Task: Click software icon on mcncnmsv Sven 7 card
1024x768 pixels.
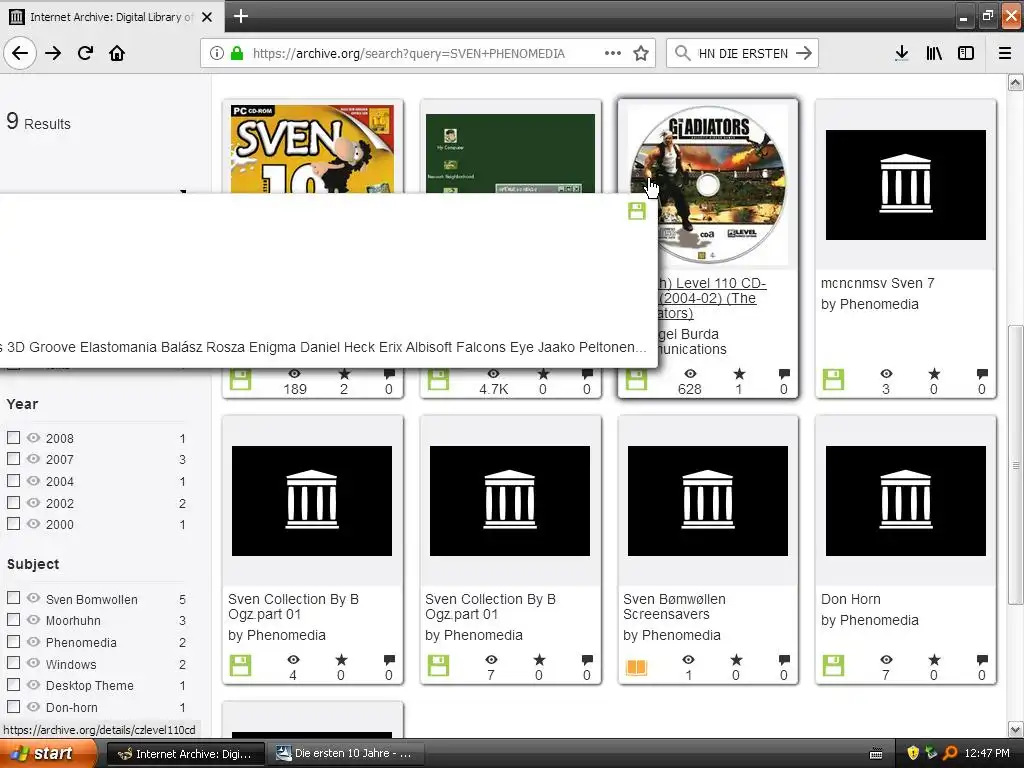Action: [x=833, y=379]
